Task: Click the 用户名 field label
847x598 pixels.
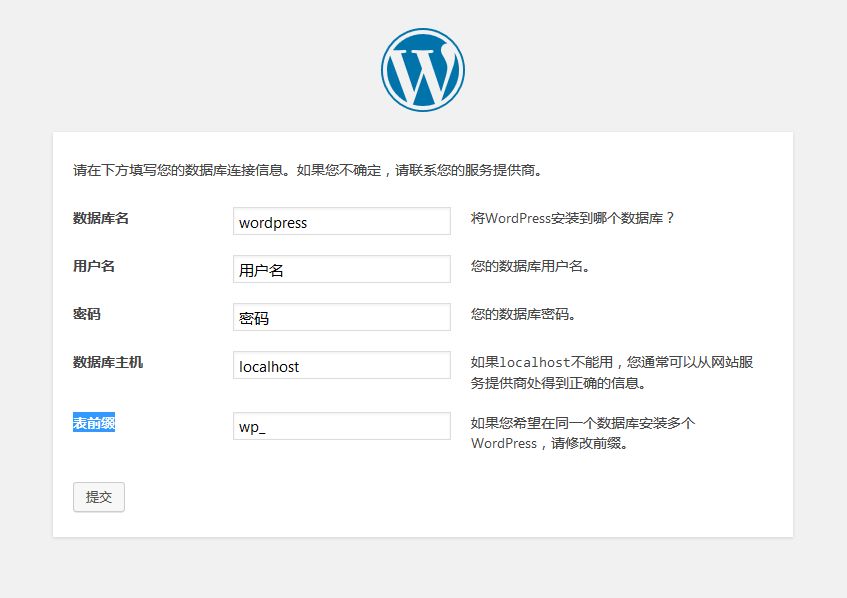Action: pos(94,266)
